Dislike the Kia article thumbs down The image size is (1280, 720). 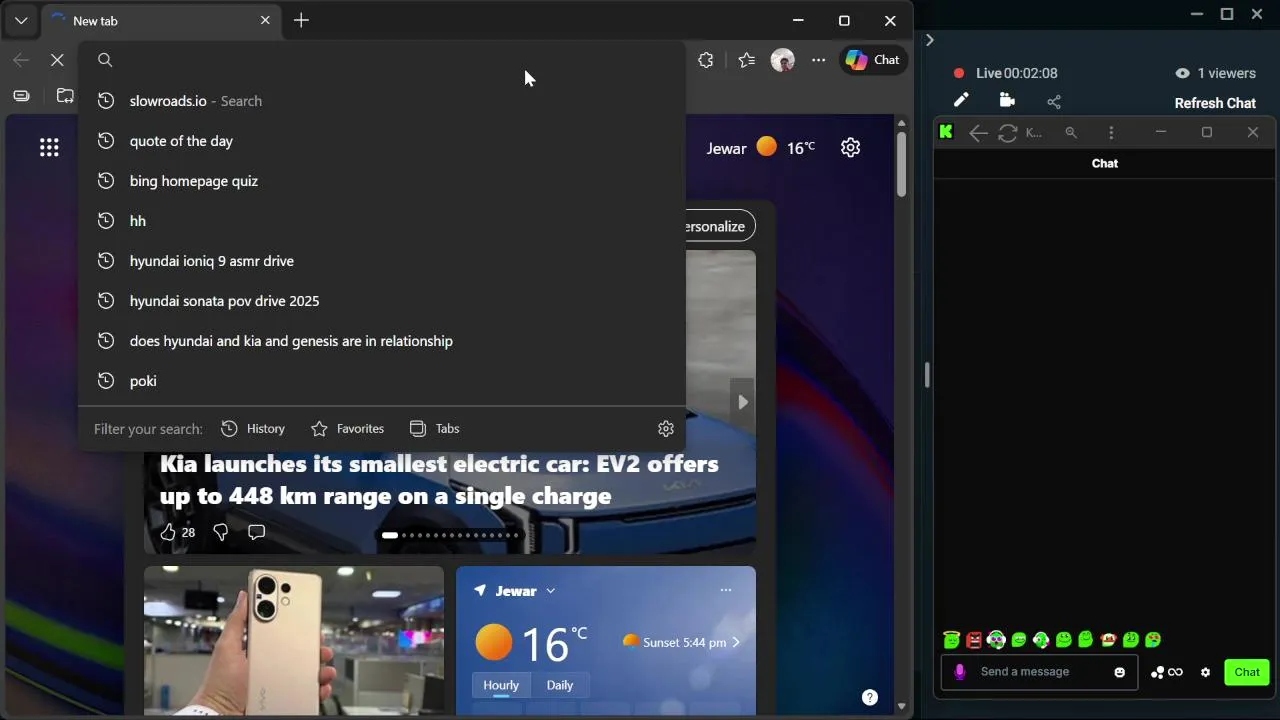point(221,532)
